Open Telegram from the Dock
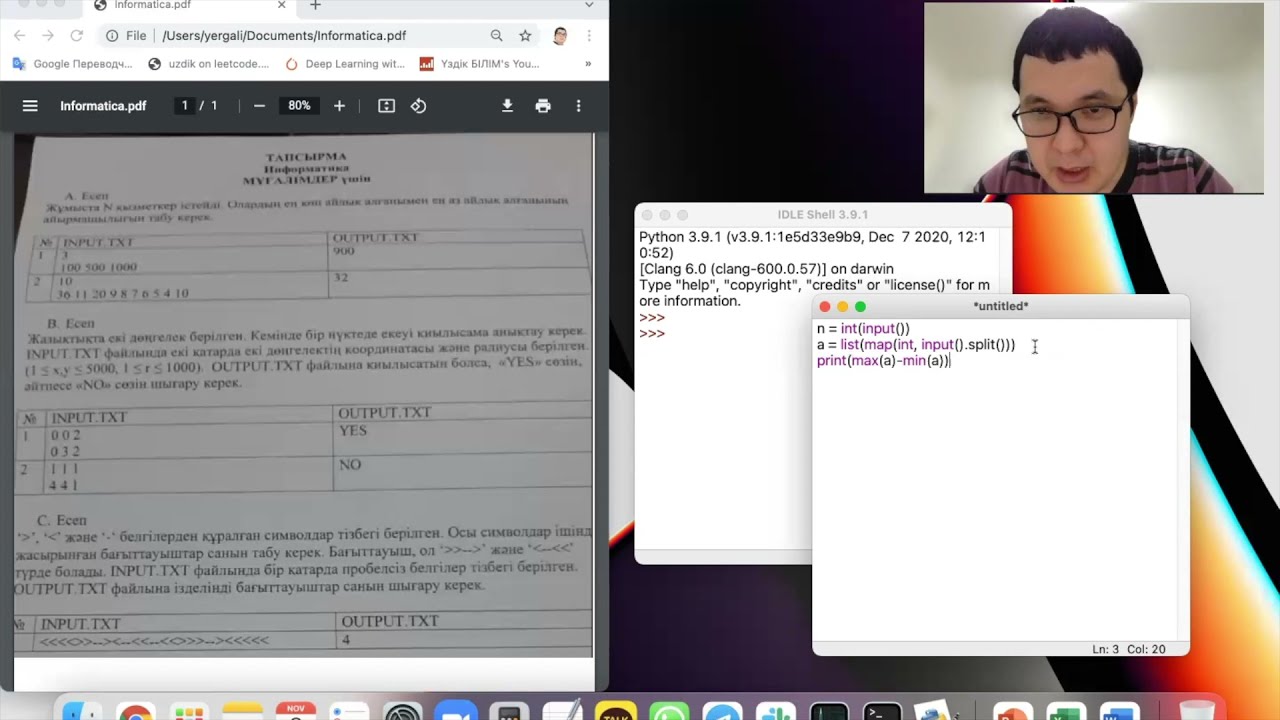This screenshot has height=720, width=1280. click(x=722, y=710)
